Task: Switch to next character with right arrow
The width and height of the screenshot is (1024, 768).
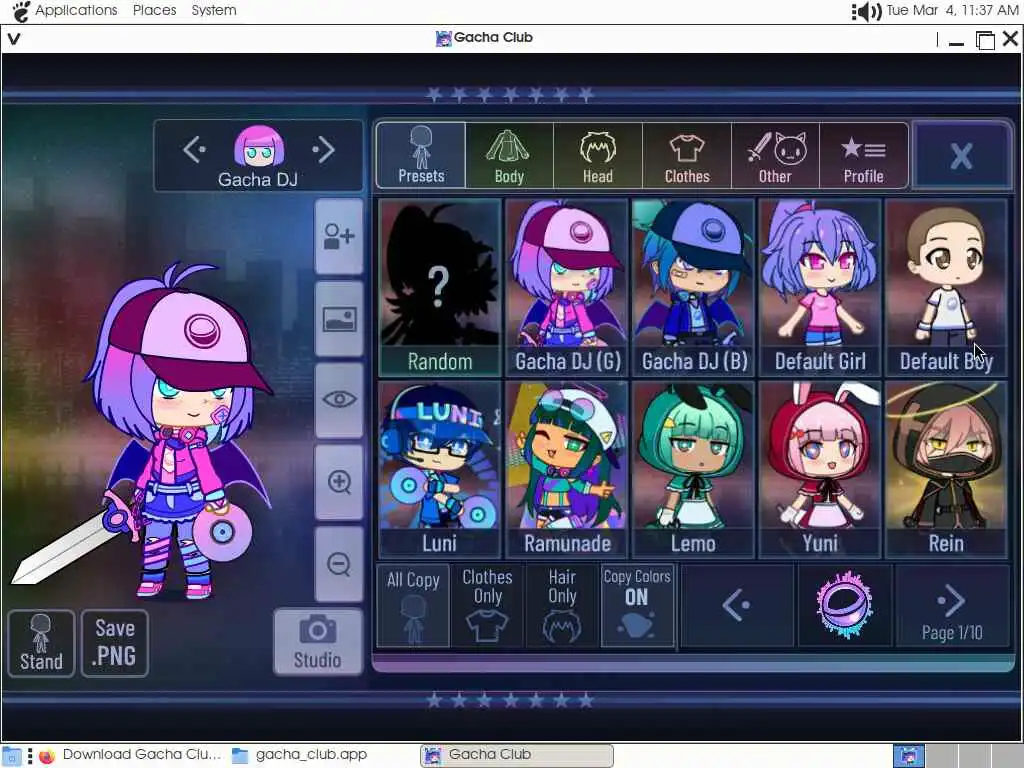Action: [x=323, y=150]
